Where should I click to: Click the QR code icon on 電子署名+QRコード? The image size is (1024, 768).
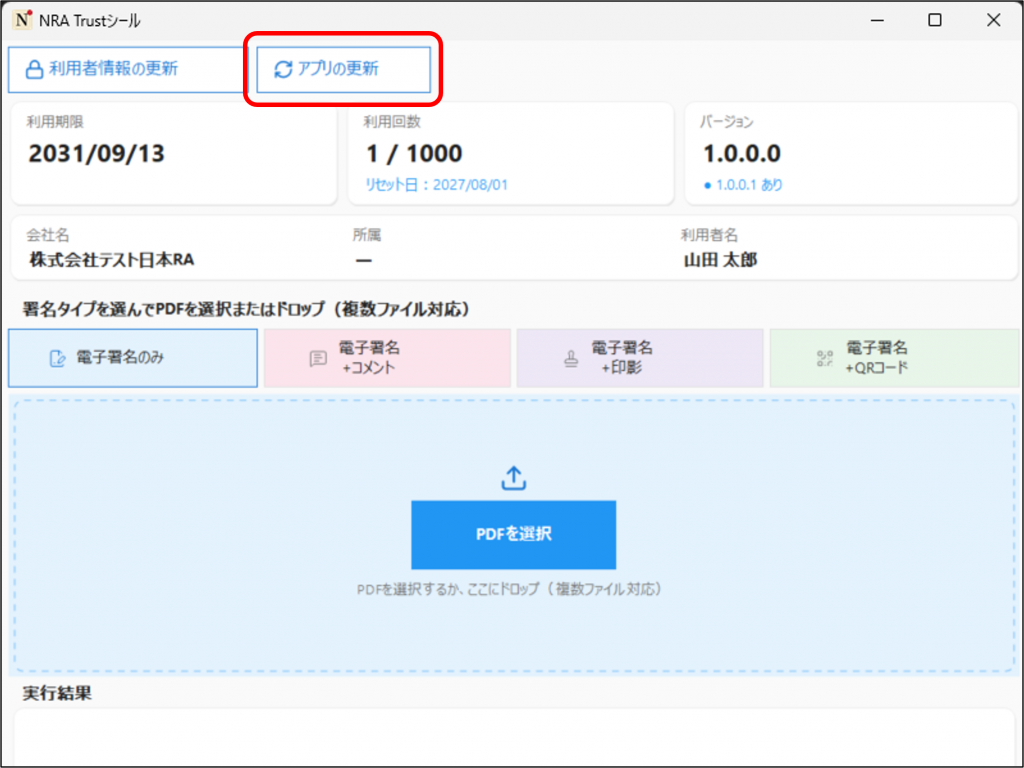click(825, 358)
